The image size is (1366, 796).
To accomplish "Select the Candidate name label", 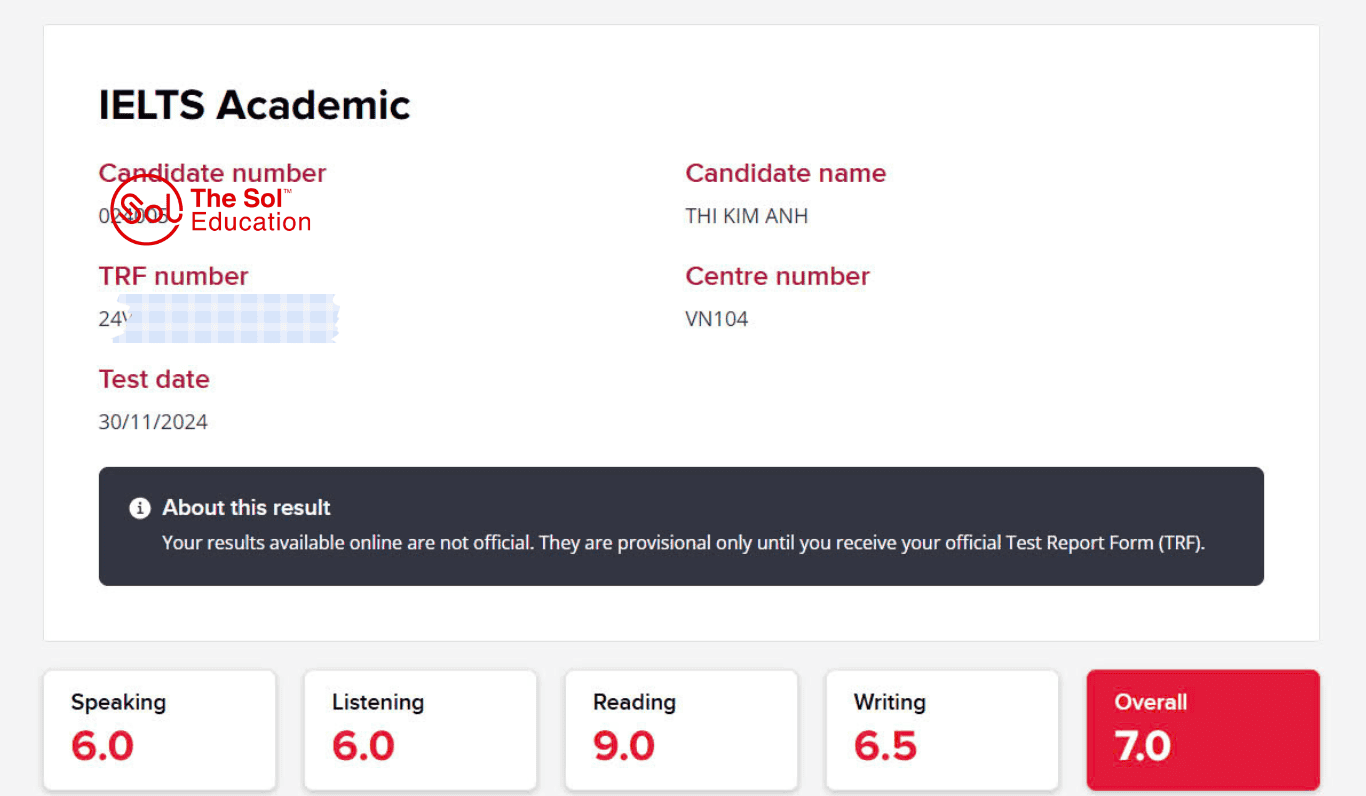I will (x=785, y=173).
